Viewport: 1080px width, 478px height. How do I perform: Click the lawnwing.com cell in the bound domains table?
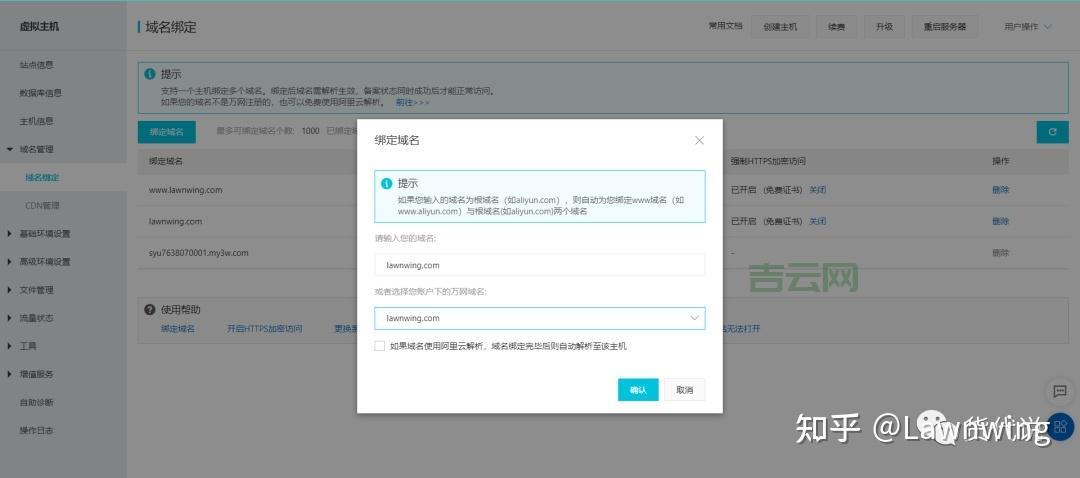tap(175, 221)
